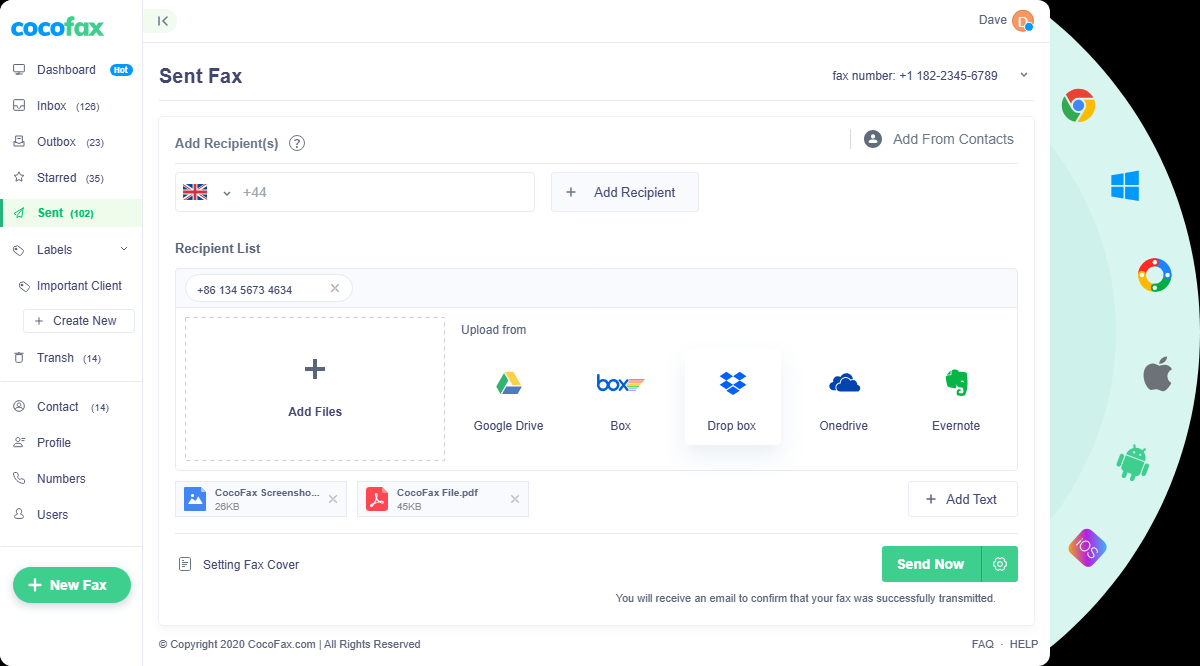Expand the Labels section in sidebar
This screenshot has height=666, width=1200.
pos(124,250)
